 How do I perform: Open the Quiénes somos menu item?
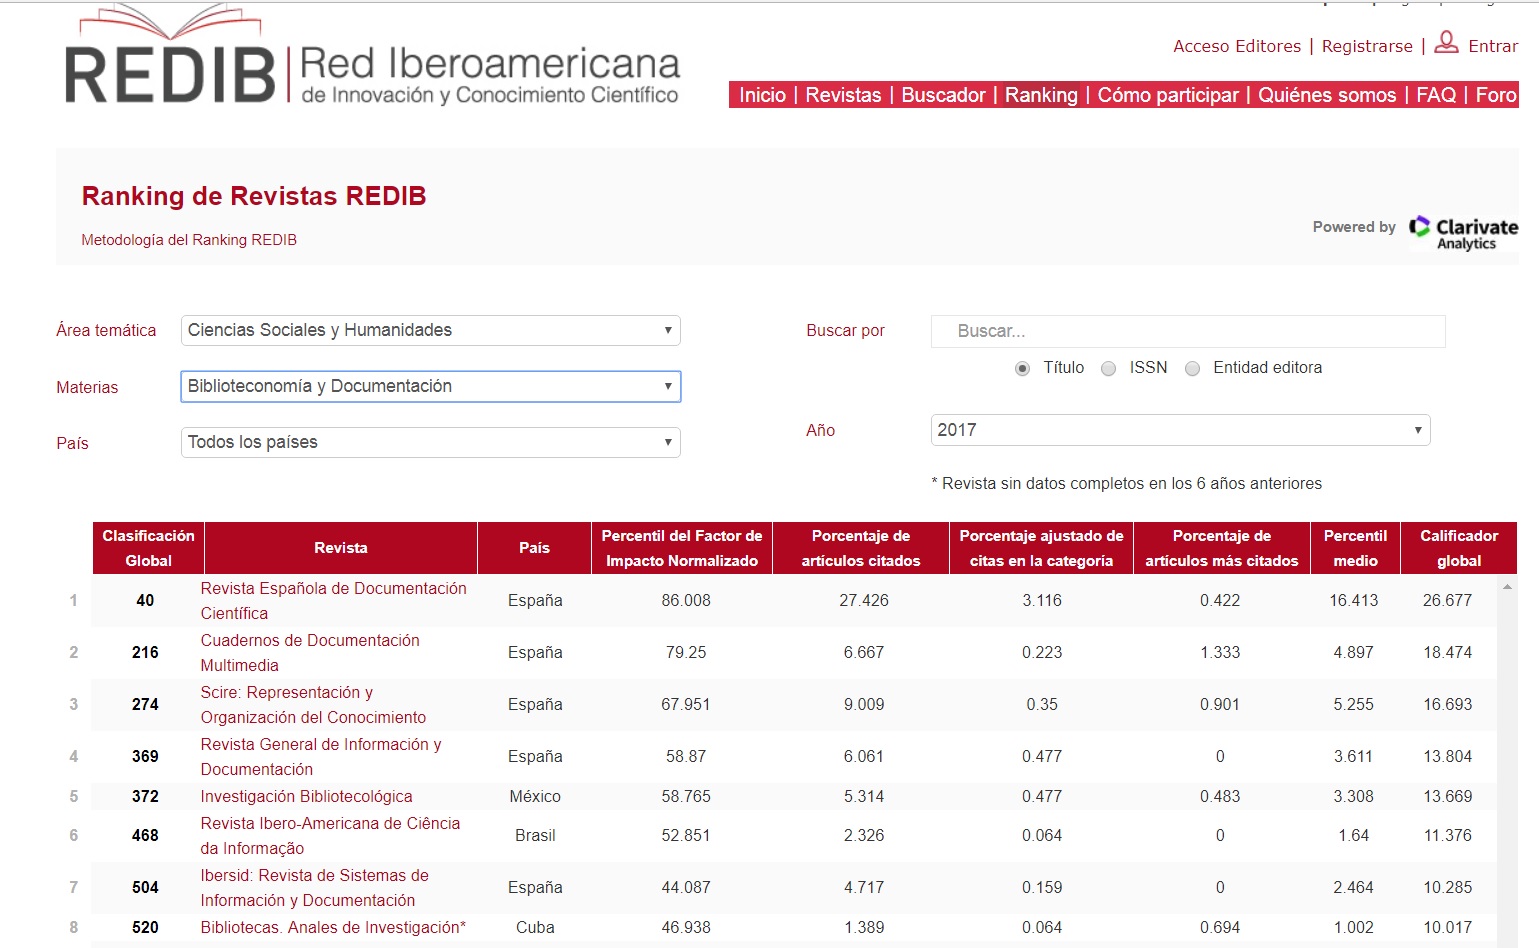pos(1327,95)
